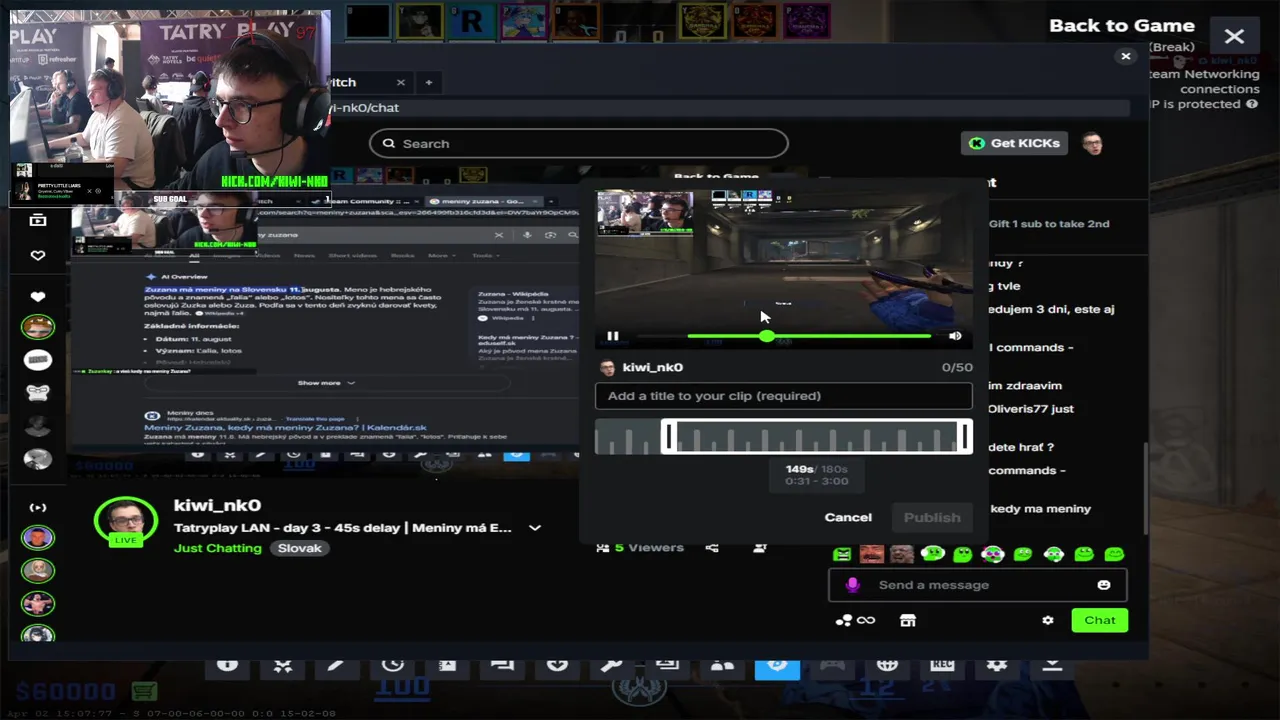Close the Twitch browser tab
The width and height of the screenshot is (1280, 720).
pyautogui.click(x=401, y=82)
